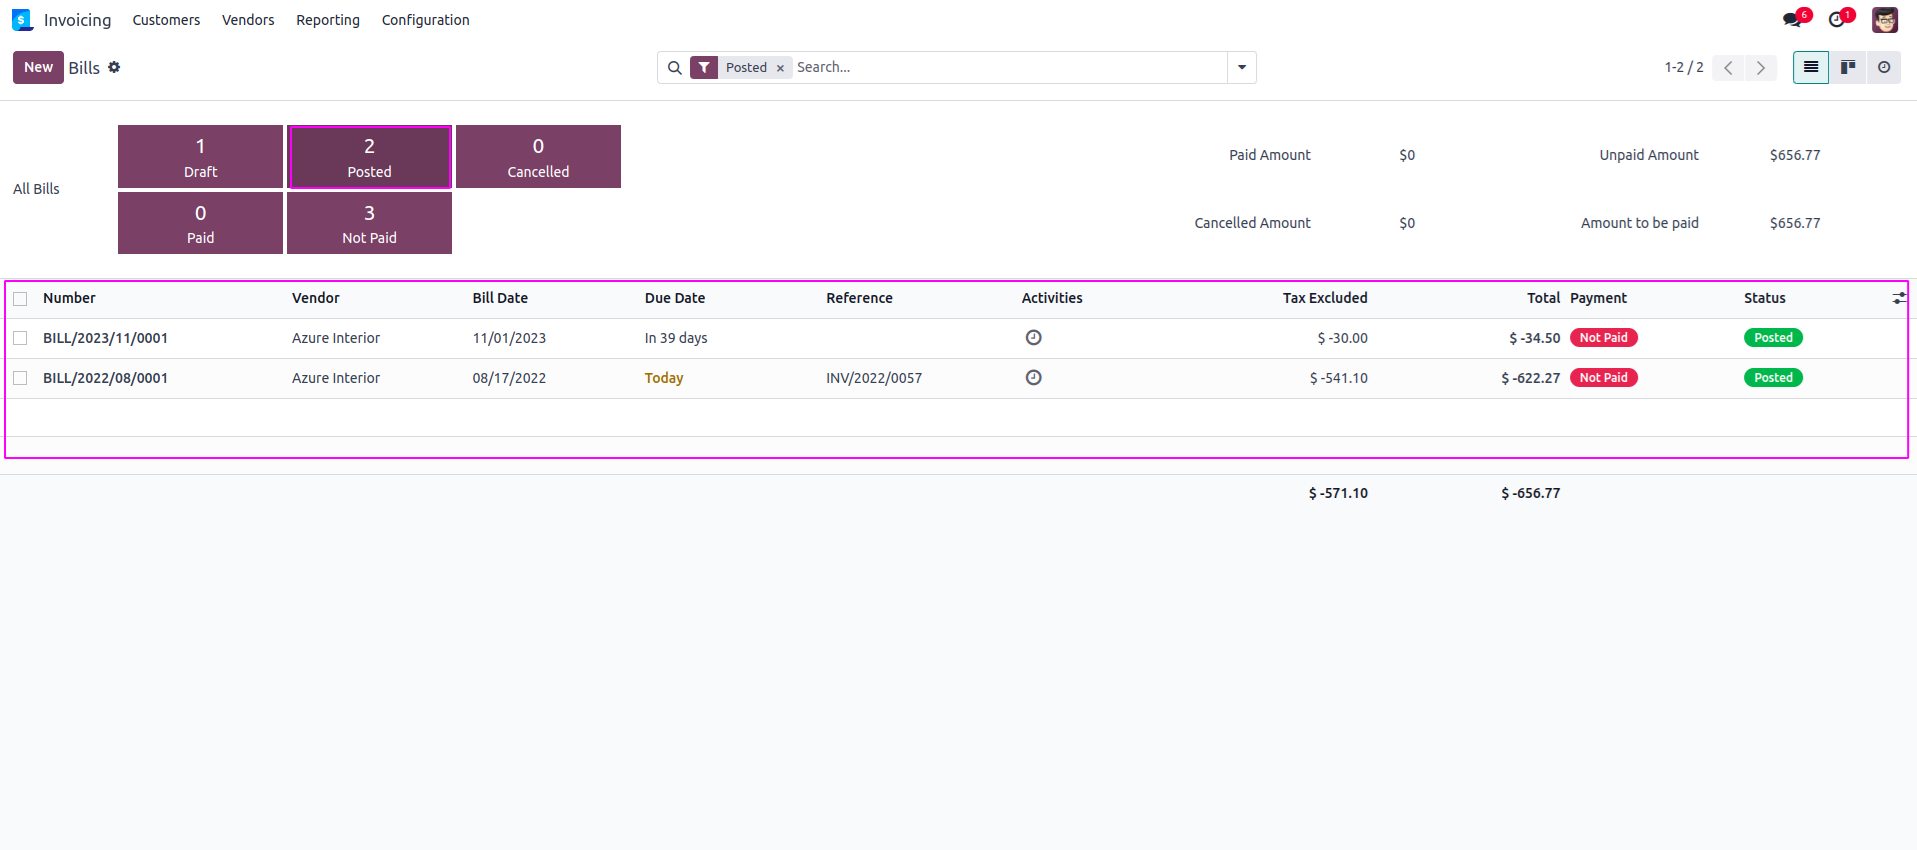Image resolution: width=1917 pixels, height=850 pixels.
Task: Open the Bills gear actions menu
Action: point(114,67)
